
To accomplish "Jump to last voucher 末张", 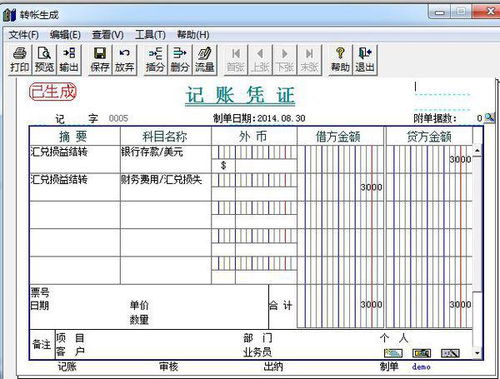I will (x=309, y=60).
